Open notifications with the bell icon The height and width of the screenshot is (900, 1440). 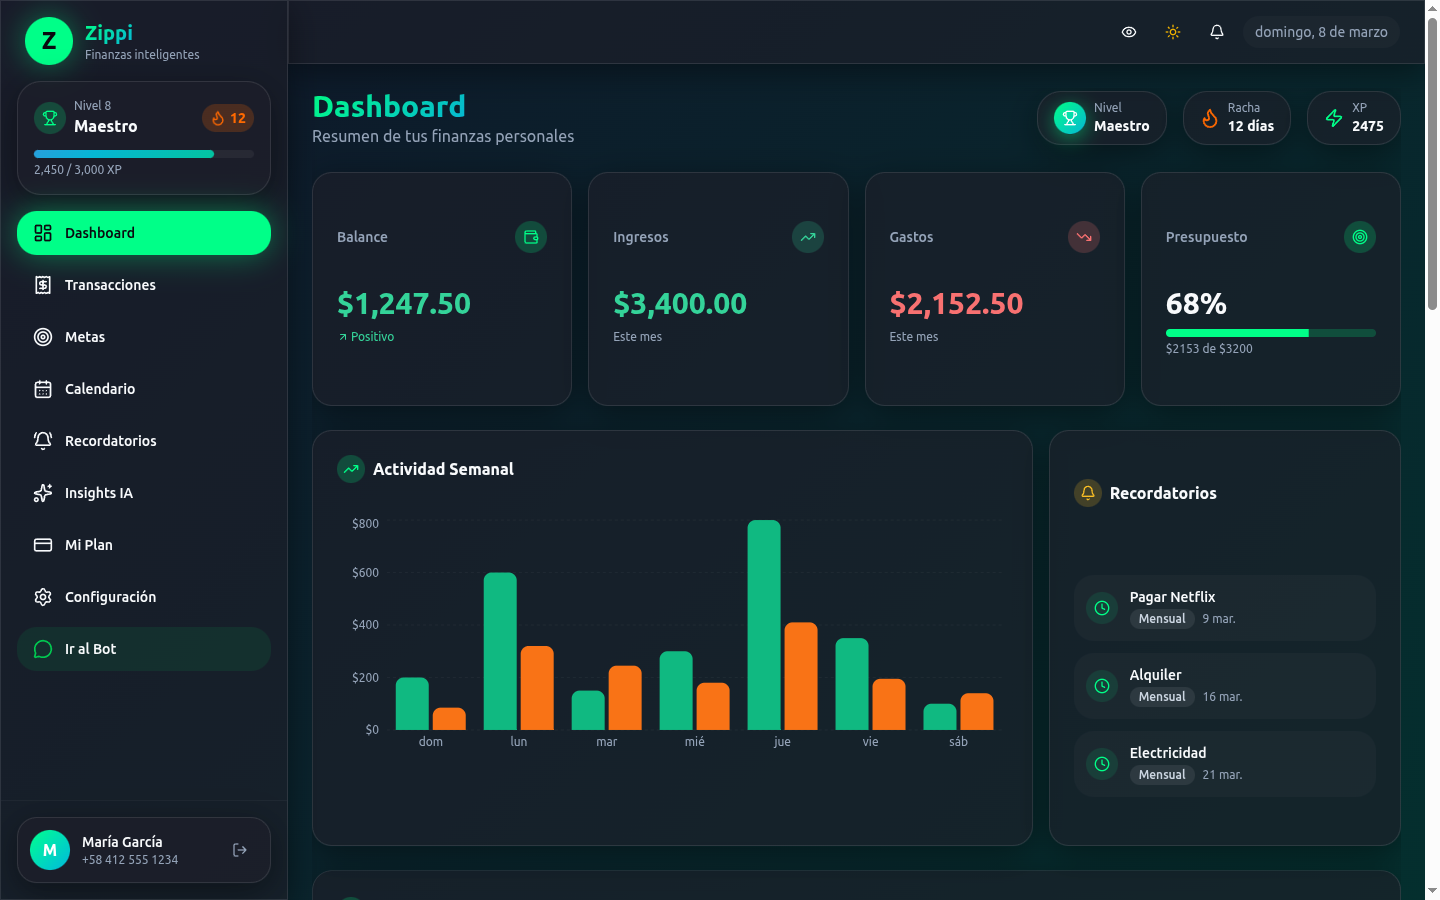pyautogui.click(x=1216, y=32)
